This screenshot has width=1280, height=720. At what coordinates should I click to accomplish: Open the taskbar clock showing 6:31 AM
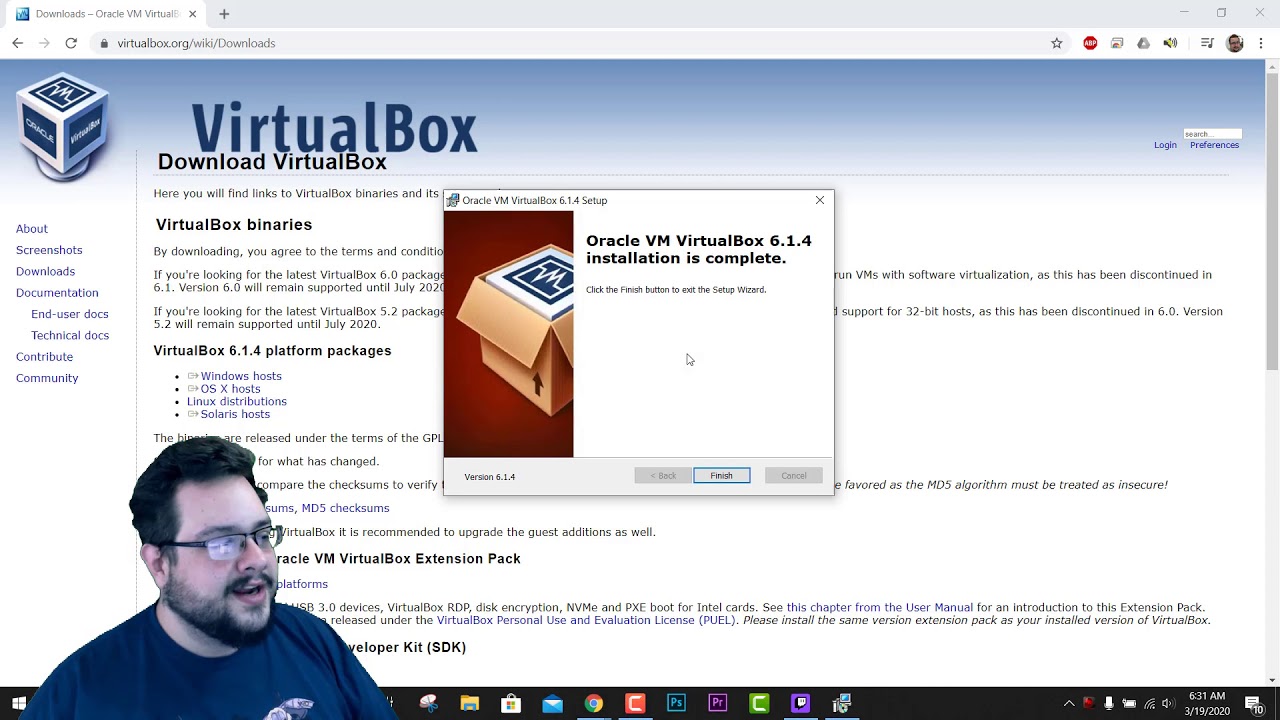pyautogui.click(x=1207, y=703)
